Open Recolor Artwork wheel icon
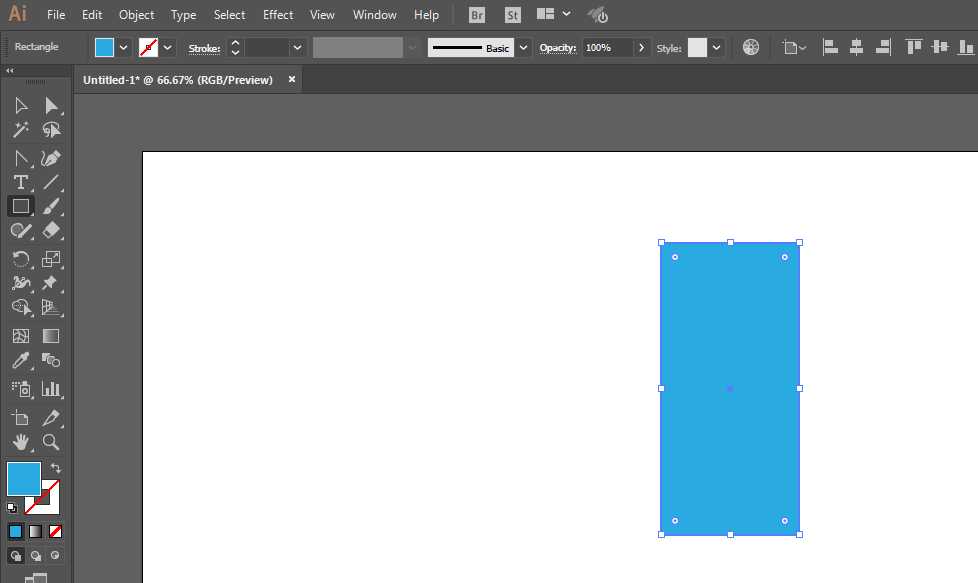This screenshot has height=583, width=978. coord(751,47)
